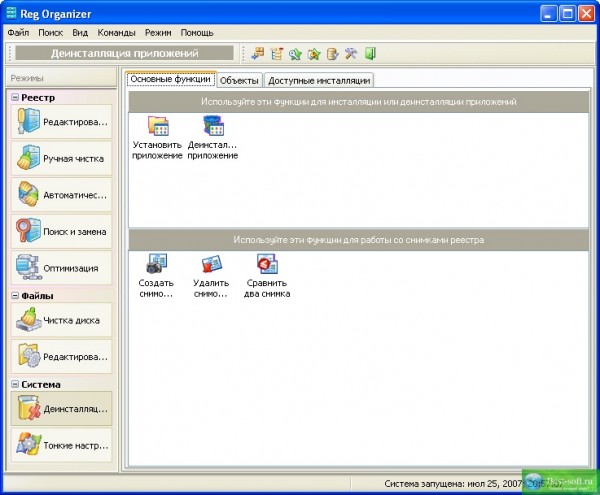Image resolution: width=600 pixels, height=495 pixels.
Task: Collapse the Система section
Action: [x=15, y=384]
